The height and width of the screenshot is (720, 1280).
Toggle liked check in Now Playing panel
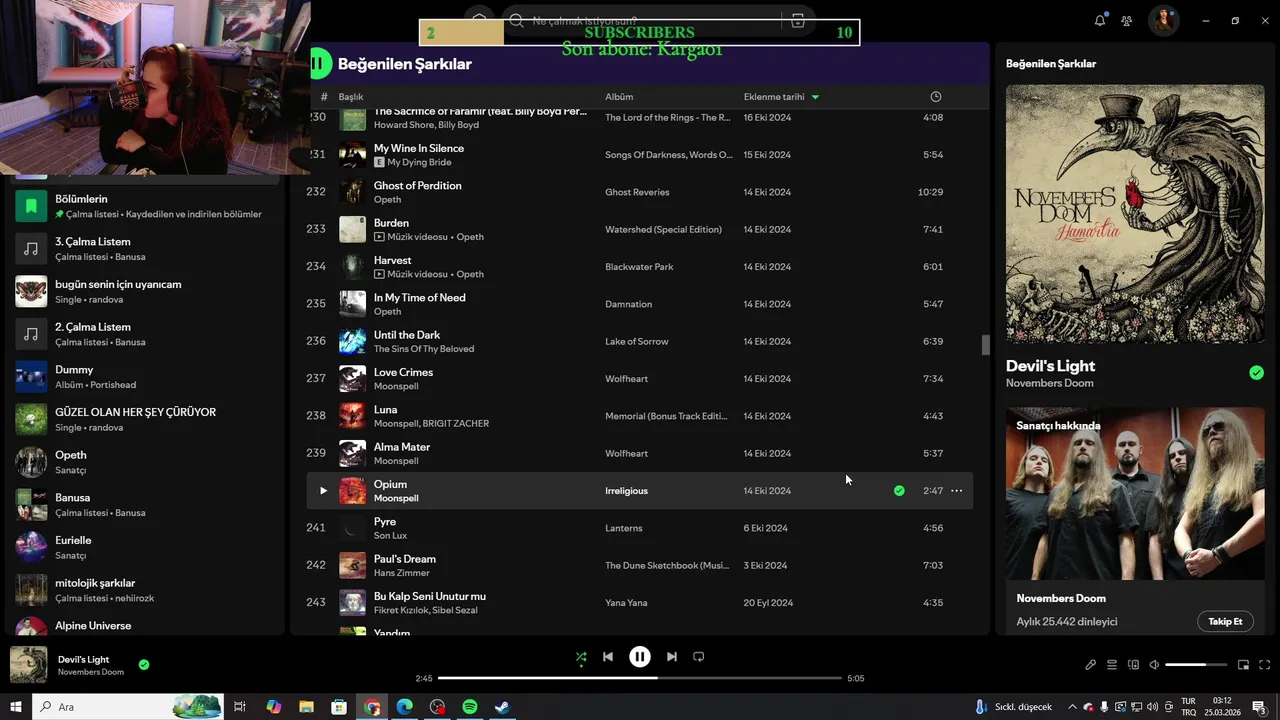click(1256, 373)
